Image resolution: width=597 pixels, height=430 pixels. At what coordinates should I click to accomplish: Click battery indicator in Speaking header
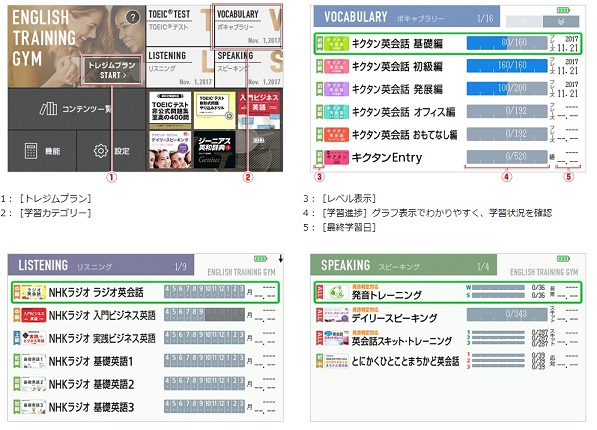(x=563, y=259)
